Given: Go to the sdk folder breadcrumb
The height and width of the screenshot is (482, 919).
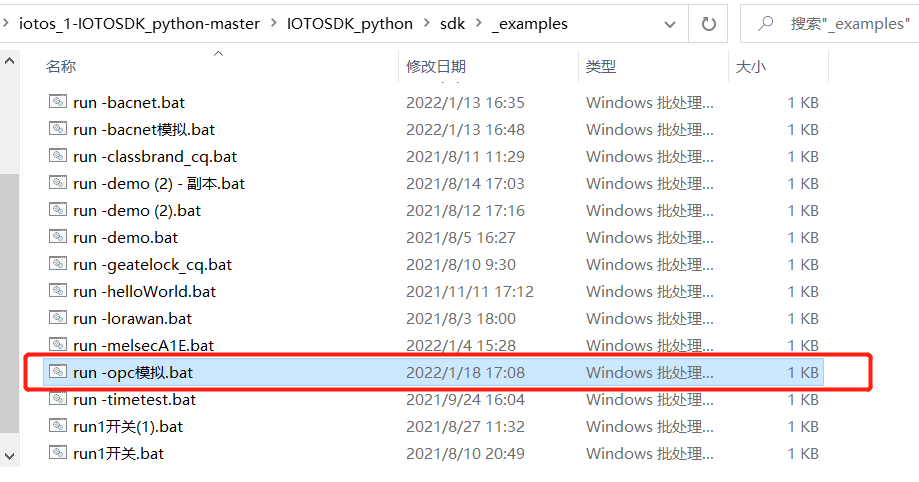Looking at the screenshot, I should [451, 23].
